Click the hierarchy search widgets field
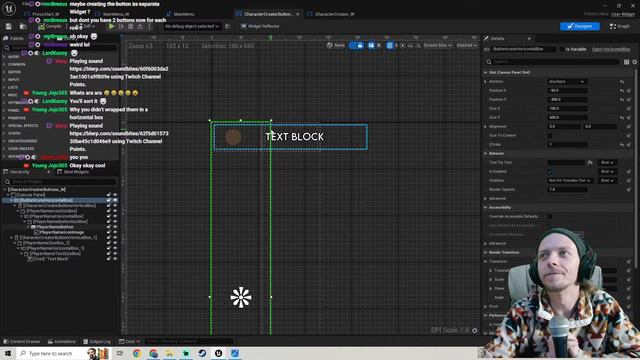This screenshot has width=640, height=360. click(x=60, y=181)
